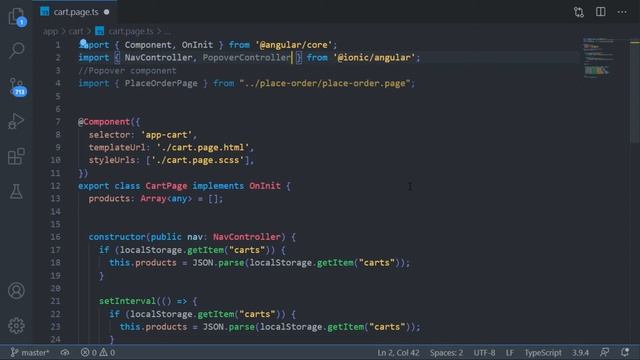Split the editor to the right
640x360 pixels.
click(600, 12)
